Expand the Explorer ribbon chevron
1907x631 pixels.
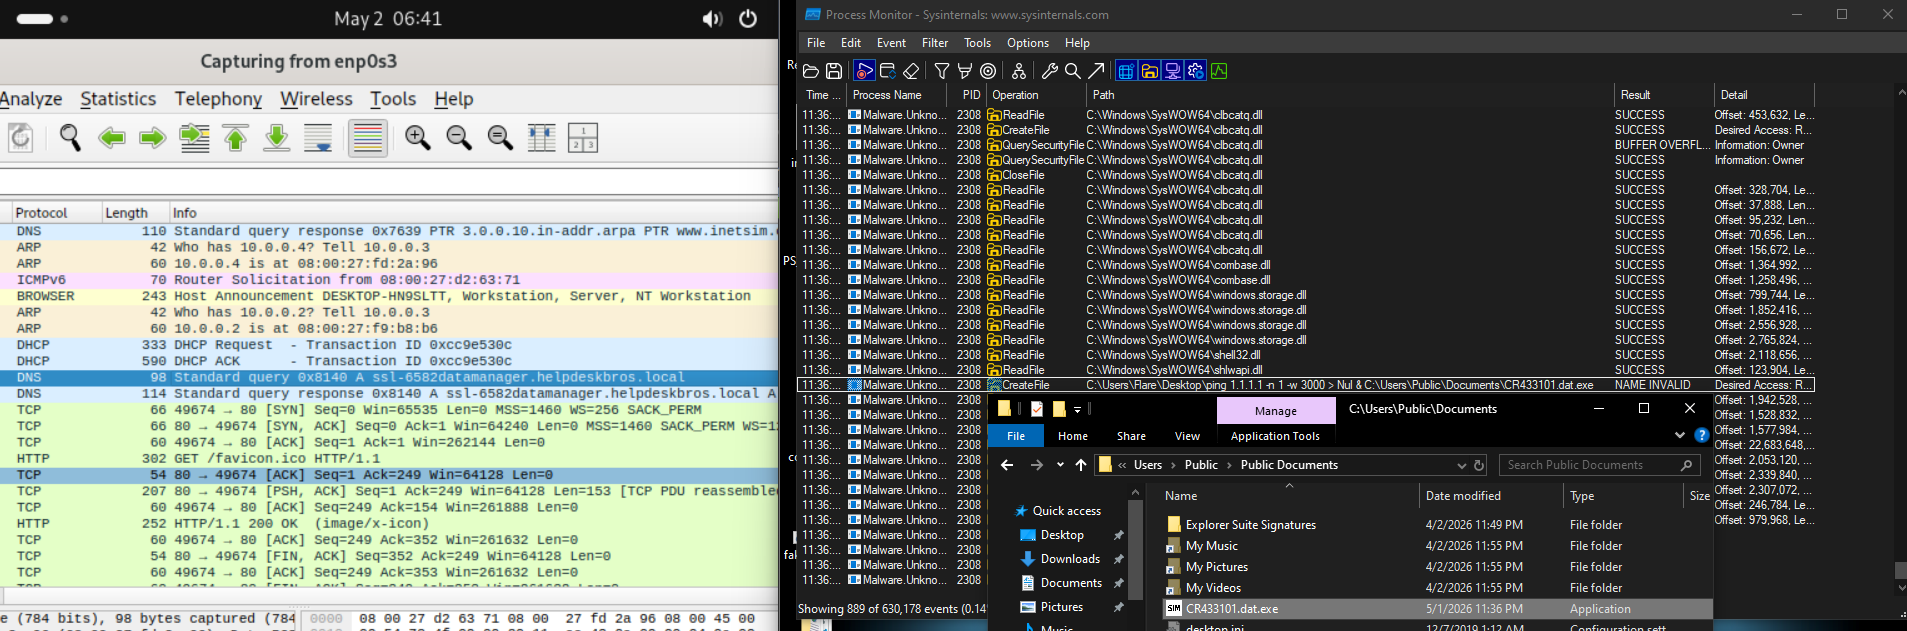click(1679, 436)
